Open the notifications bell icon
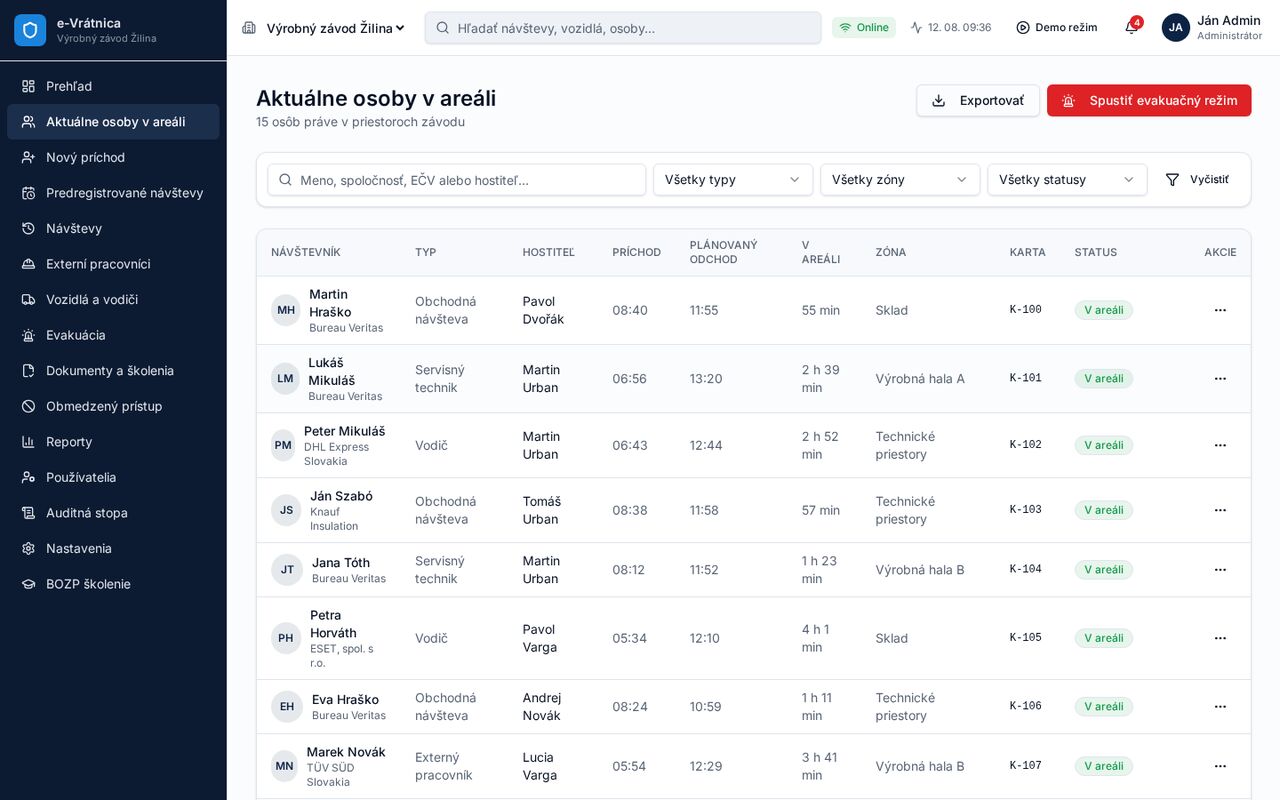Screen dimensions: 1280x800 click(x=1132, y=27)
